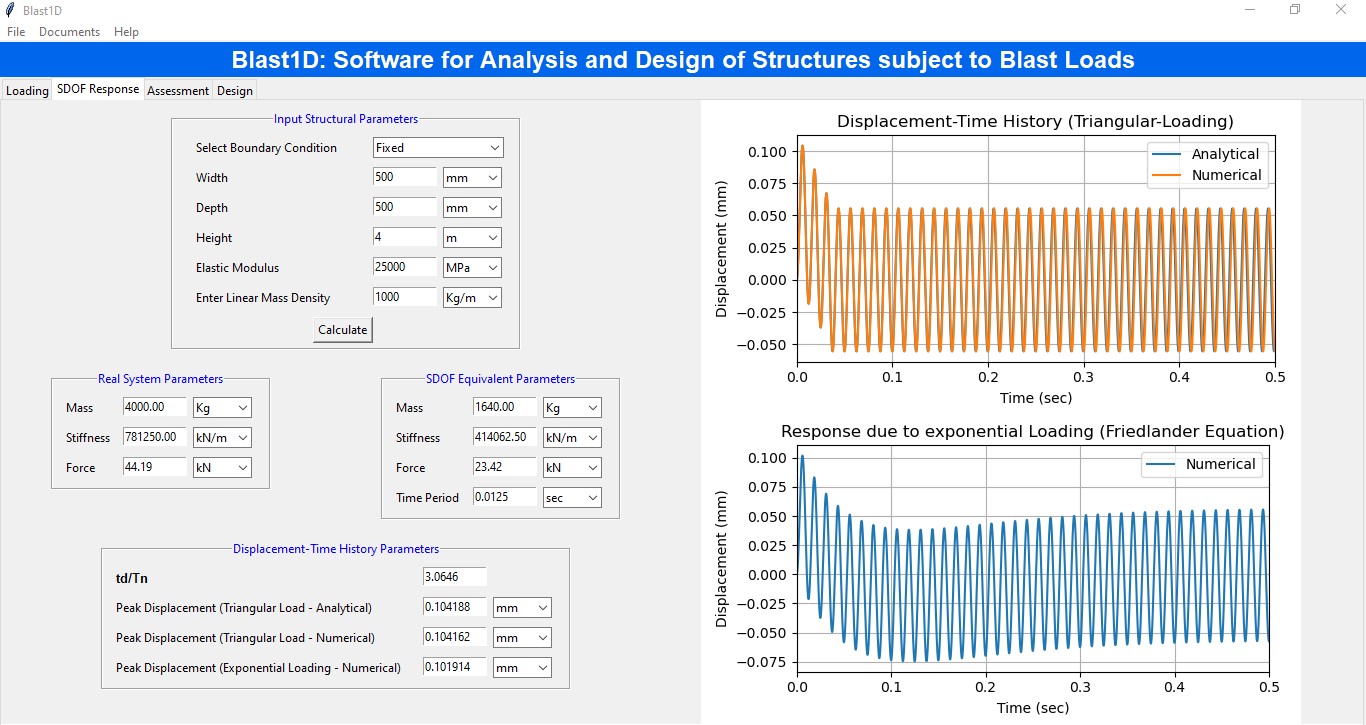This screenshot has width=1366, height=725.
Task: Open the Linear Mass Density unit dropdown
Action: [472, 298]
